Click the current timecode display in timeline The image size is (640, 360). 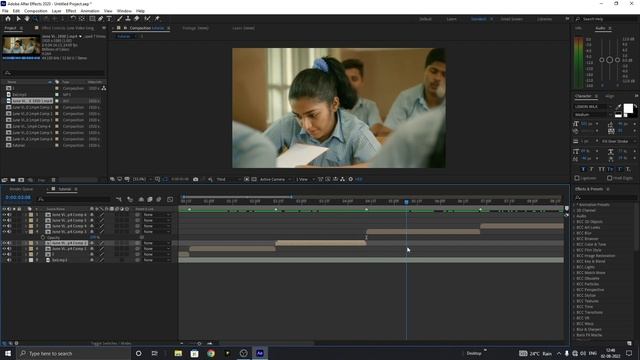[x=18, y=198]
